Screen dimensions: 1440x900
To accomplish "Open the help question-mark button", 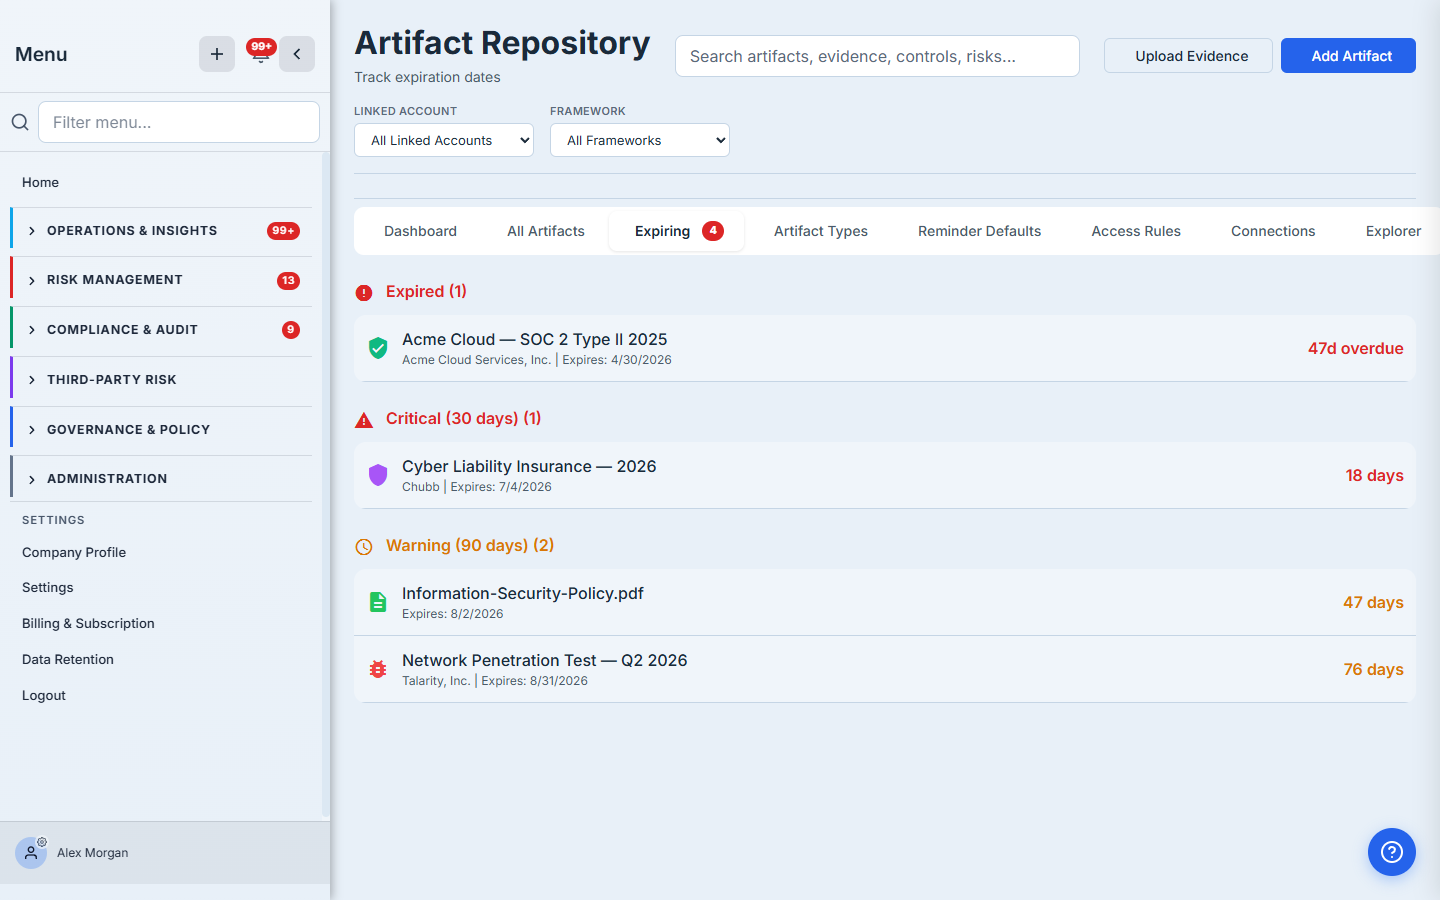I will pyautogui.click(x=1392, y=852).
